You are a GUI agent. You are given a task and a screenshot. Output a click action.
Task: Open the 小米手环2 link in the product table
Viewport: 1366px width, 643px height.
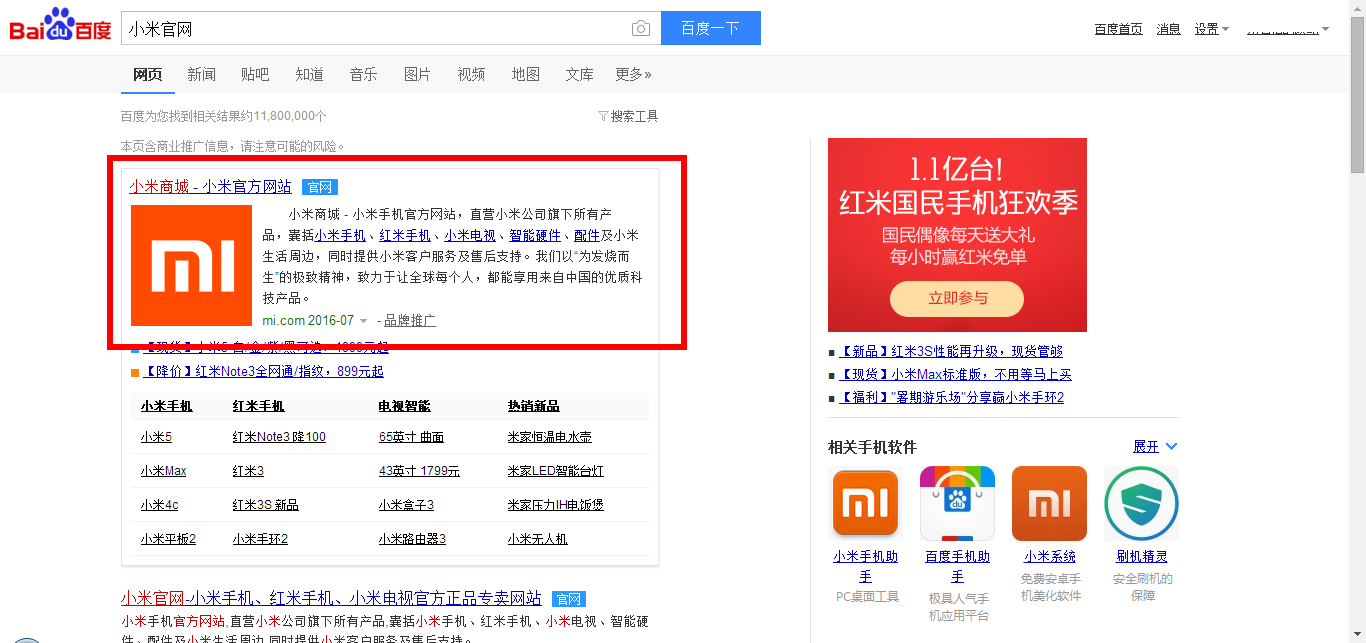pos(260,539)
